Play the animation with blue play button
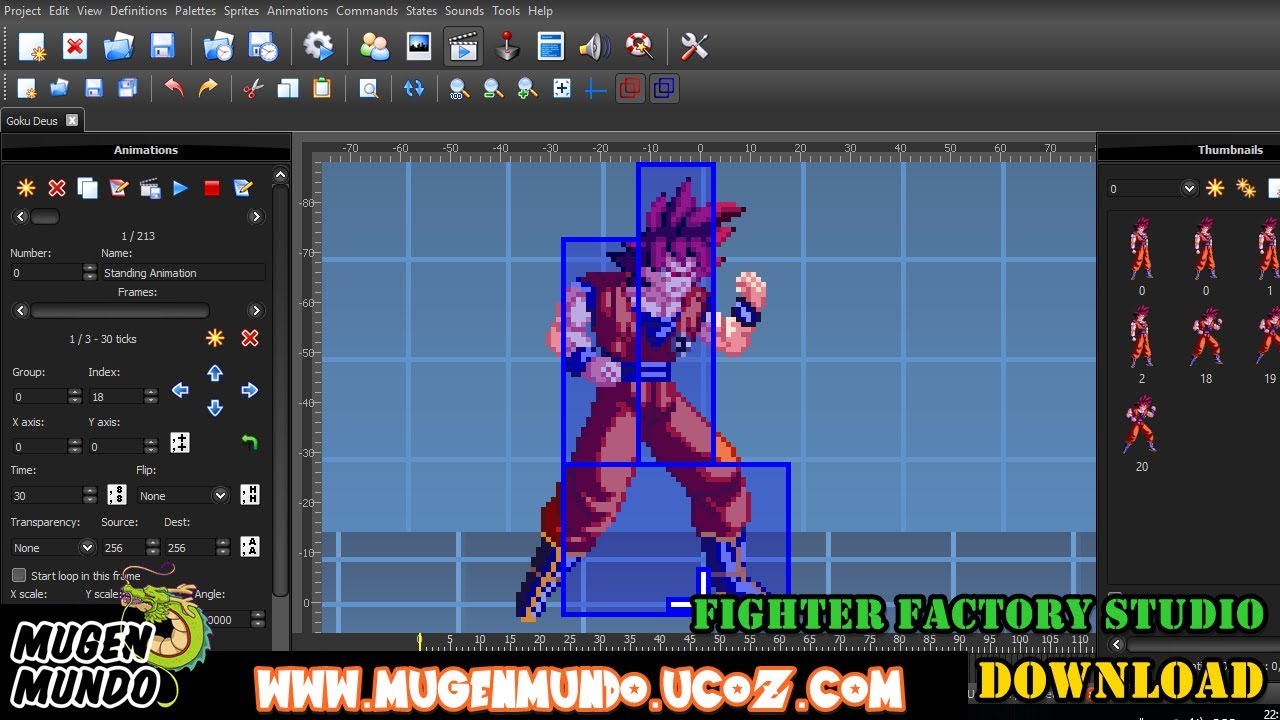Screen dimensions: 1280x720 180,188
